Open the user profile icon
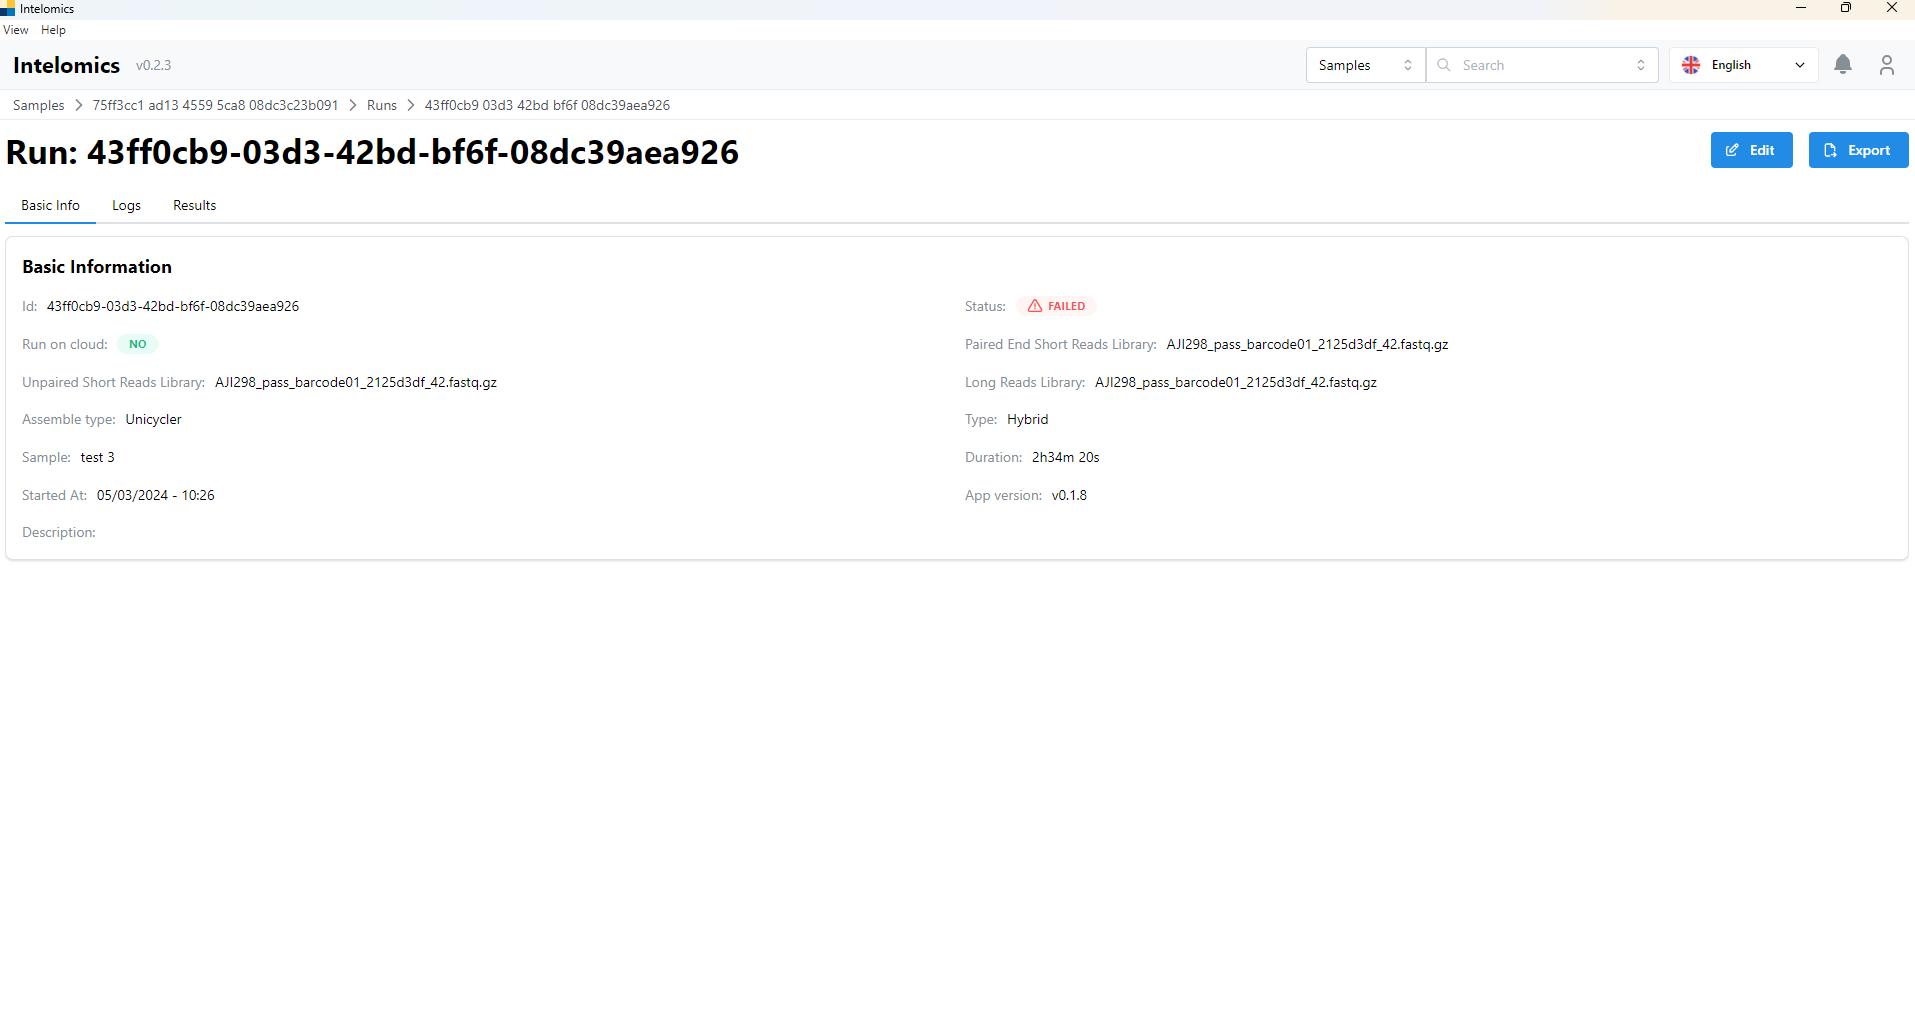1915x1026 pixels. coord(1886,65)
